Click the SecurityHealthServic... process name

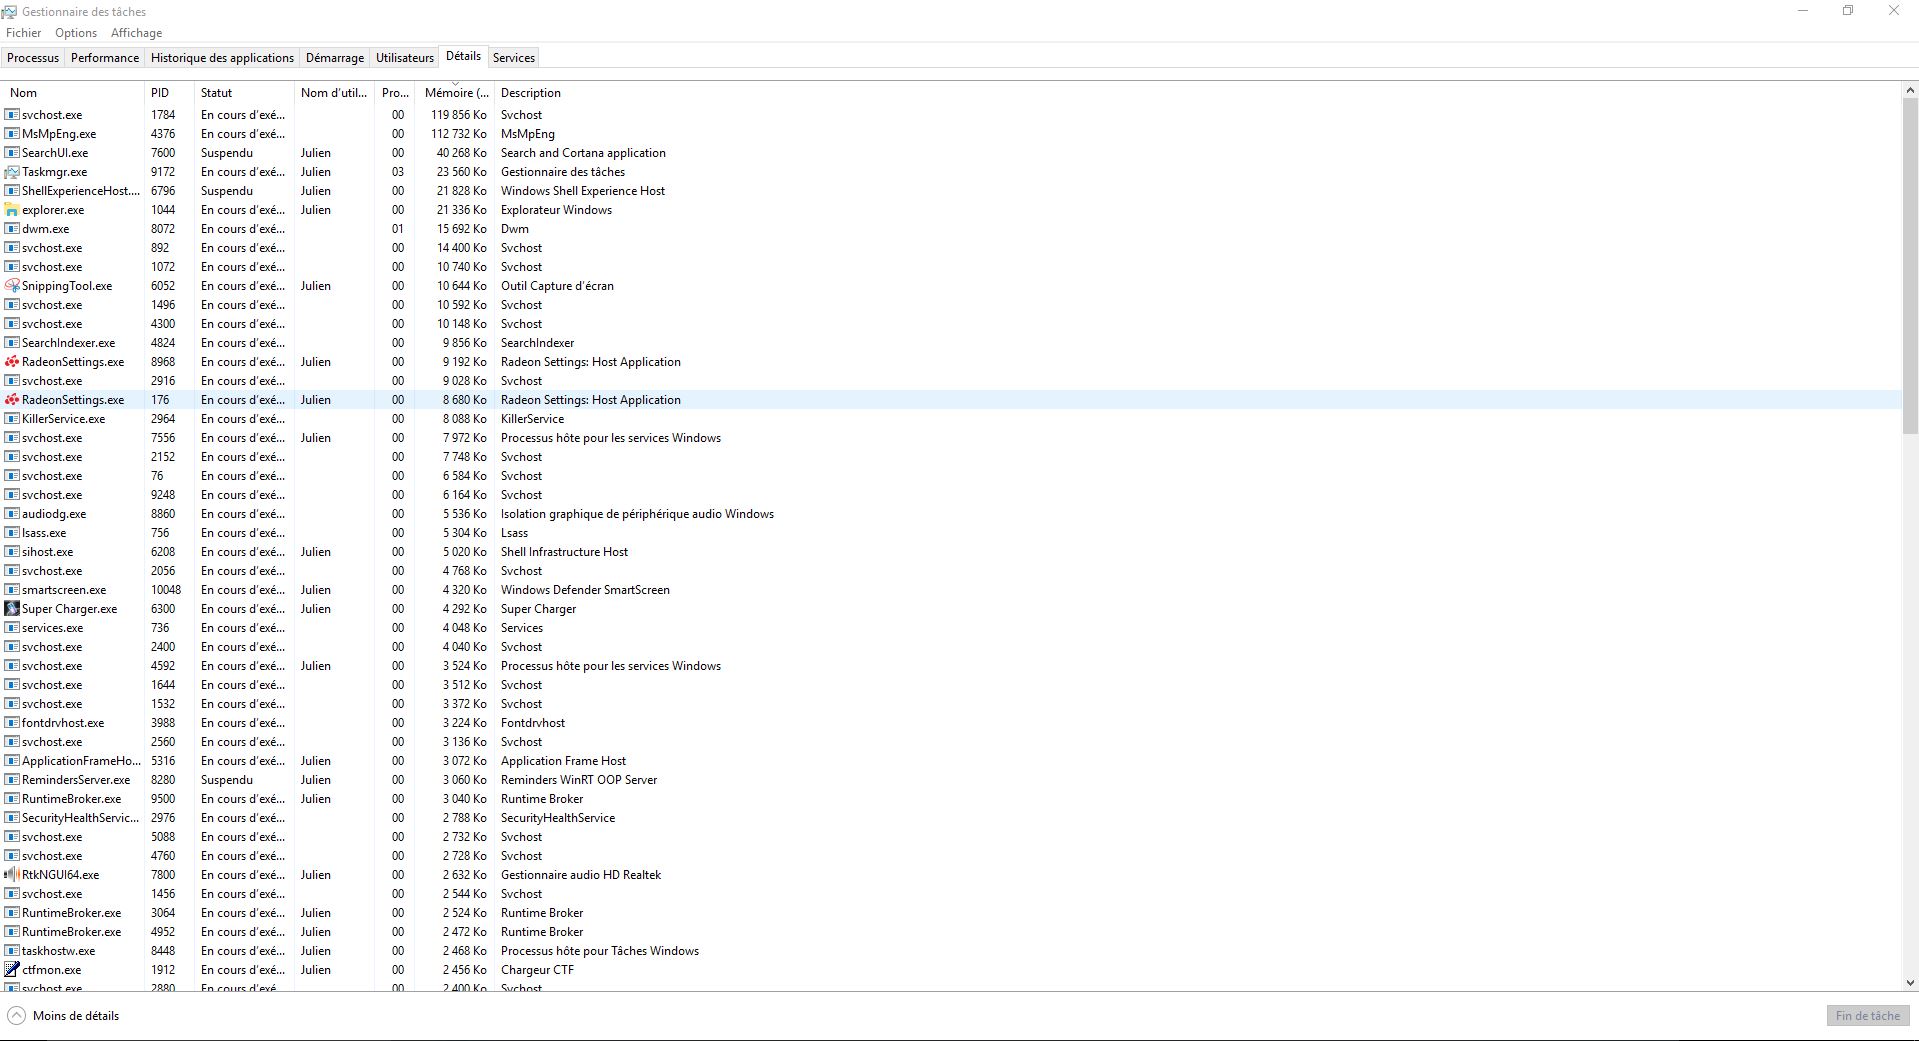coord(80,818)
